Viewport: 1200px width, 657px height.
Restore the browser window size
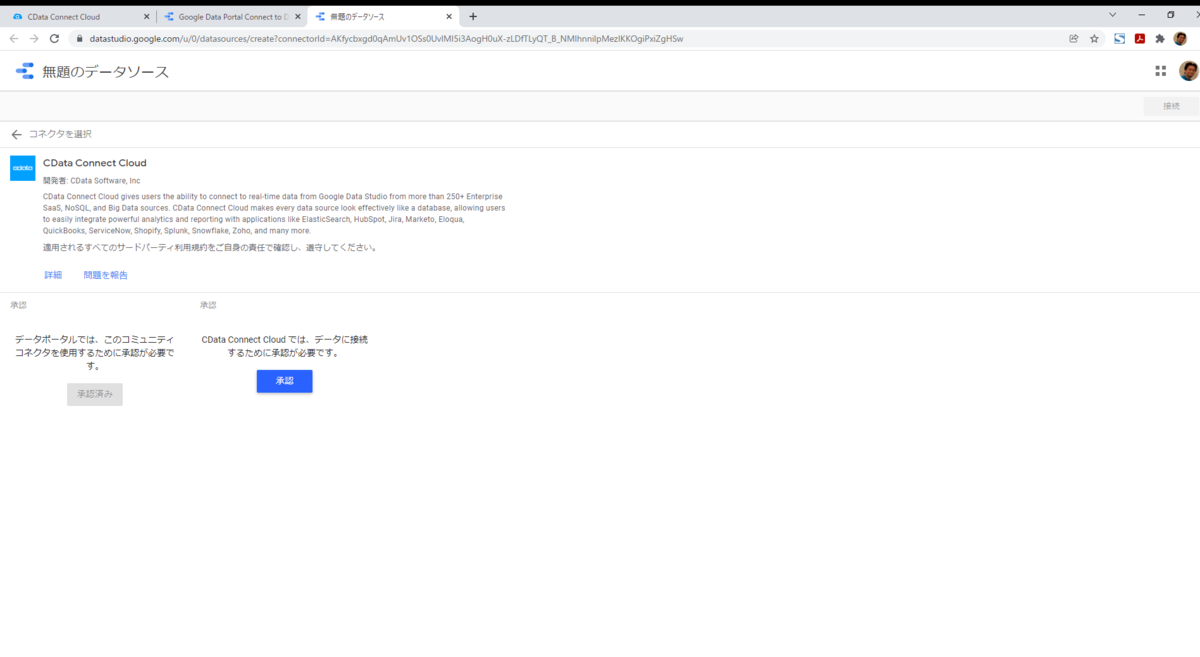[x=1171, y=16]
